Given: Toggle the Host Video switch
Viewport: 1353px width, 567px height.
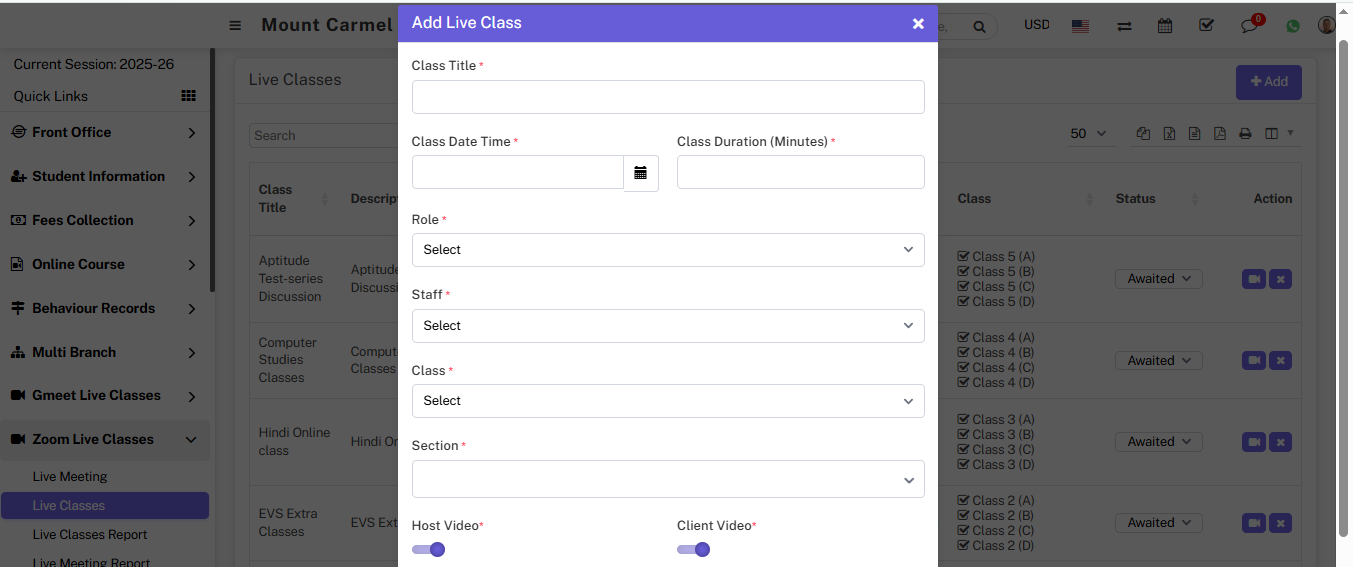Looking at the screenshot, I should click(x=428, y=549).
